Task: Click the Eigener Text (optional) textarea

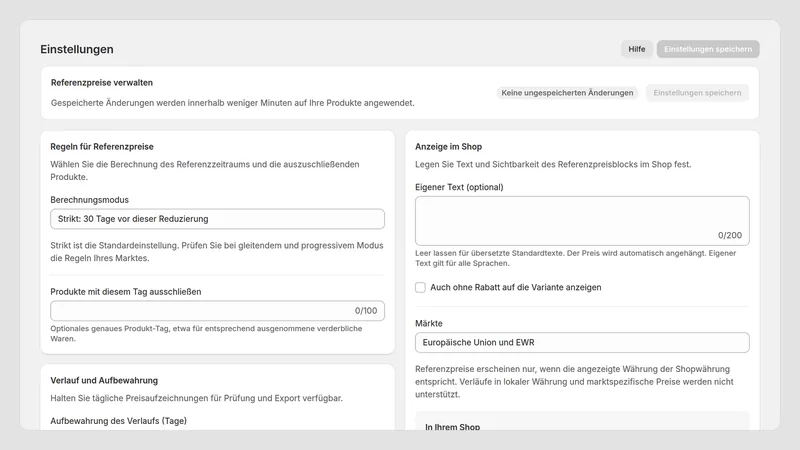Action: tap(582, 220)
